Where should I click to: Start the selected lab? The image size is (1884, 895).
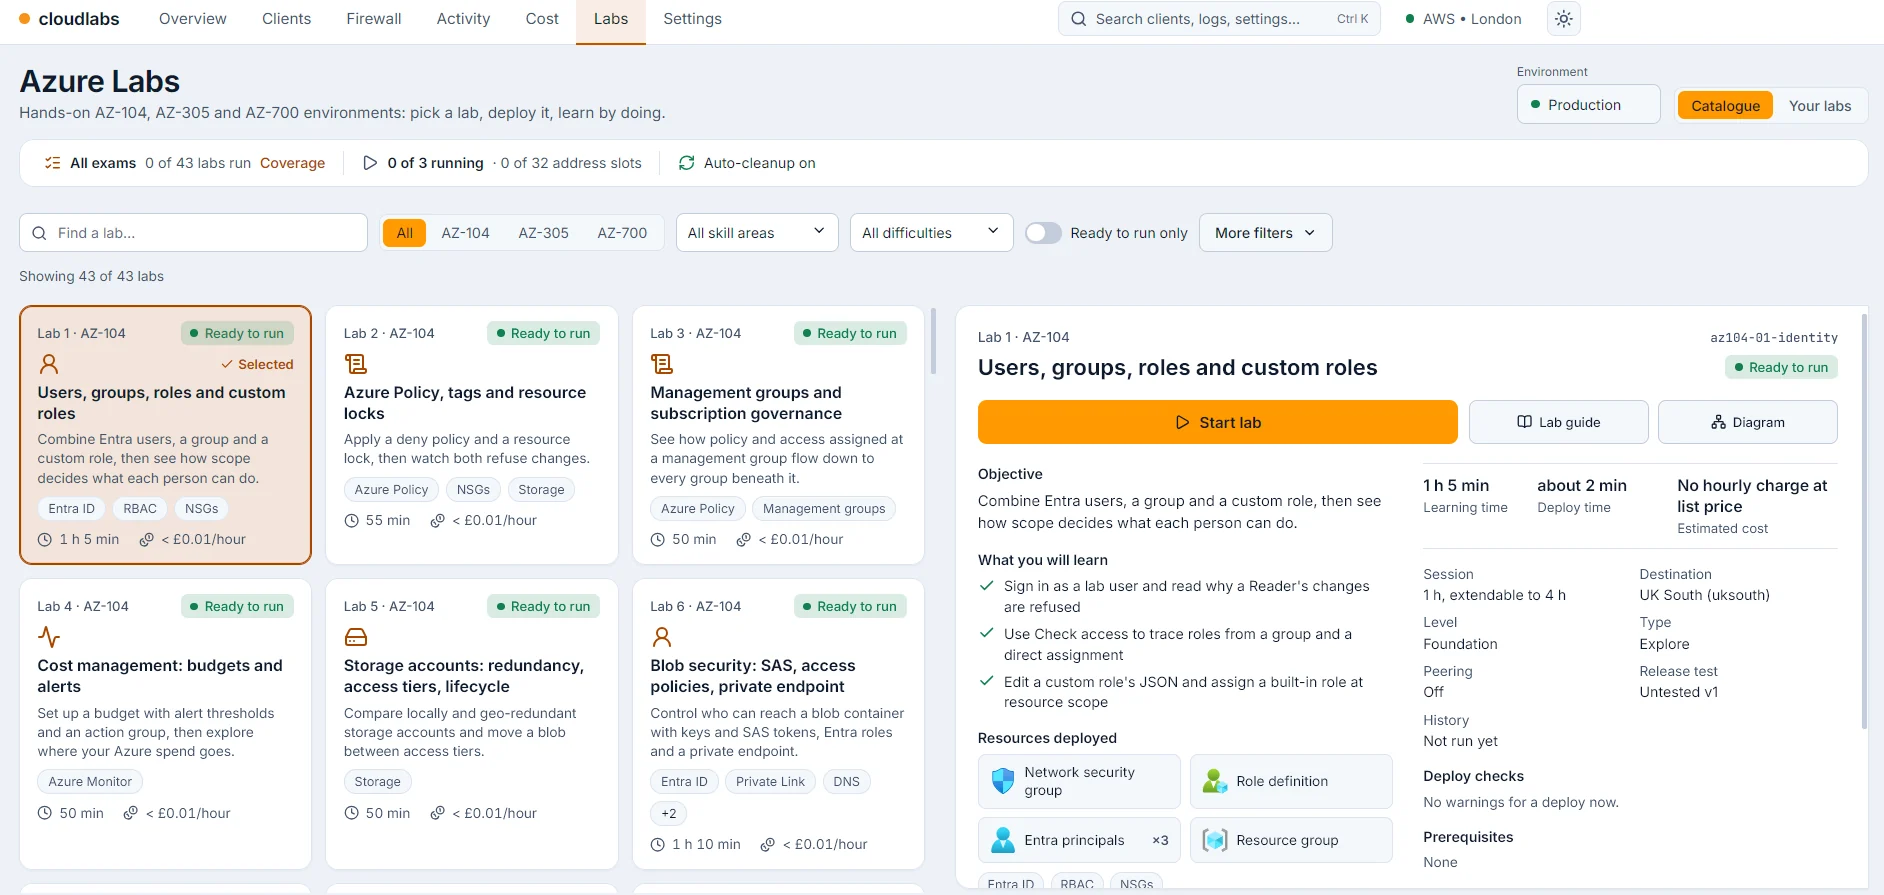(1217, 422)
